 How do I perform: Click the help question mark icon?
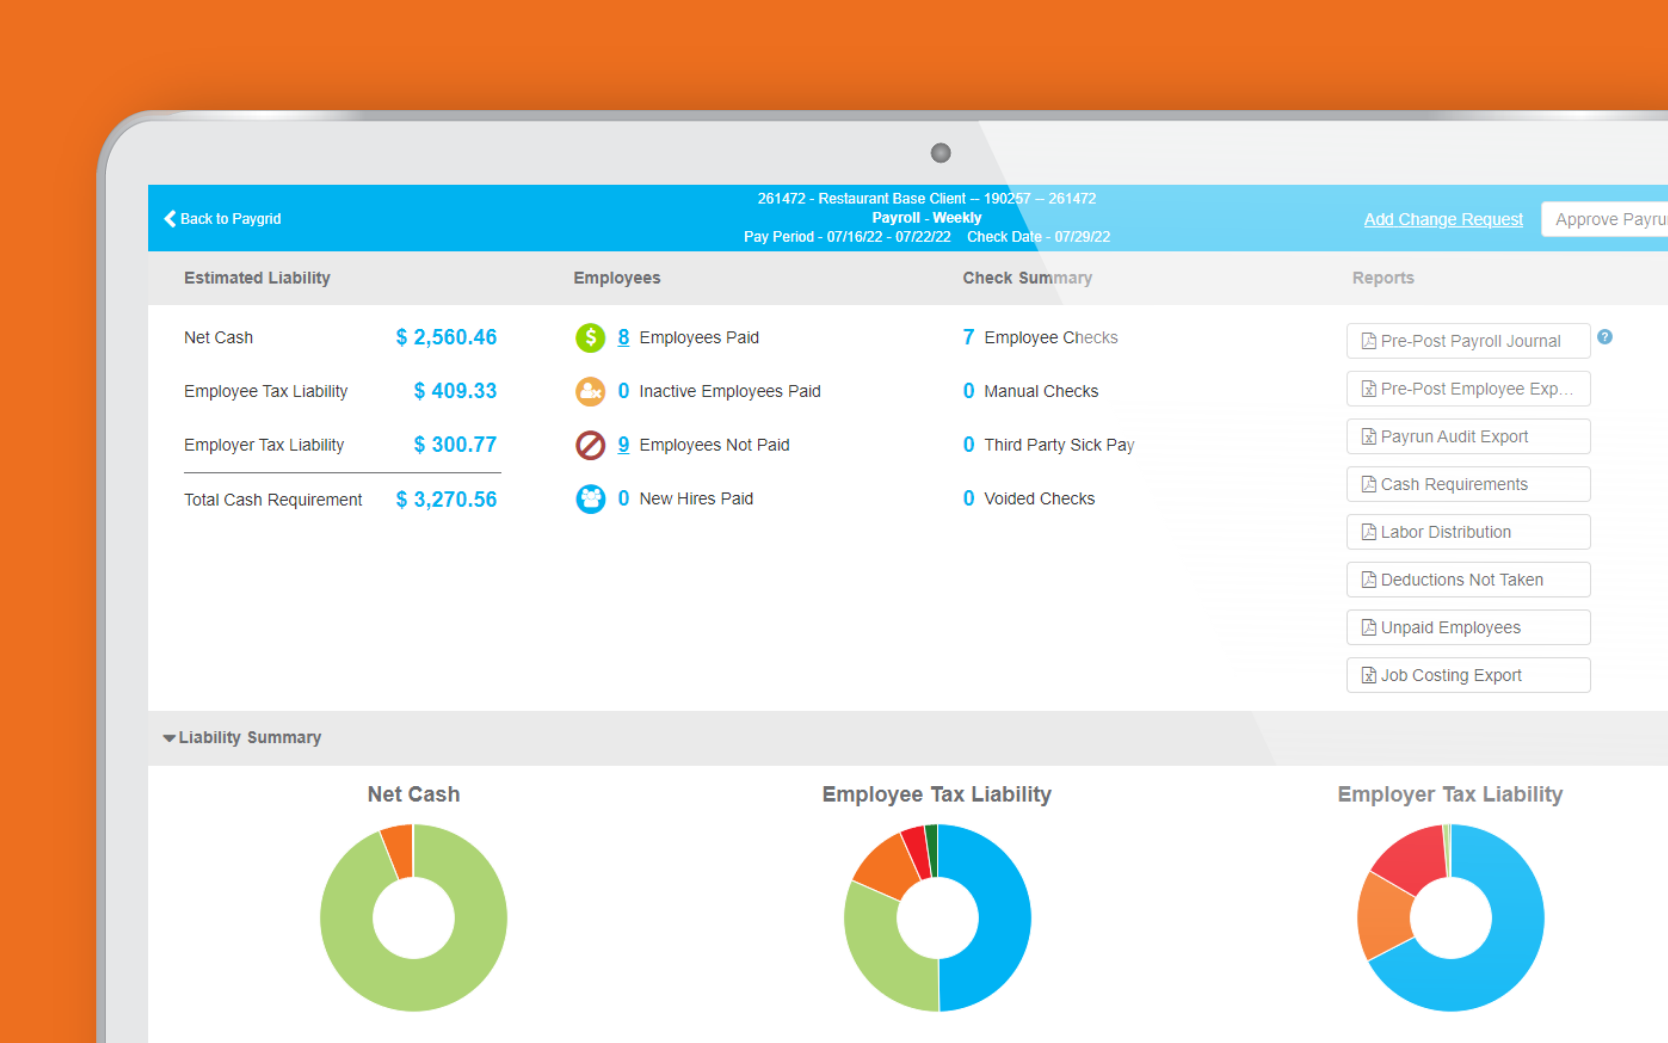coord(1604,337)
